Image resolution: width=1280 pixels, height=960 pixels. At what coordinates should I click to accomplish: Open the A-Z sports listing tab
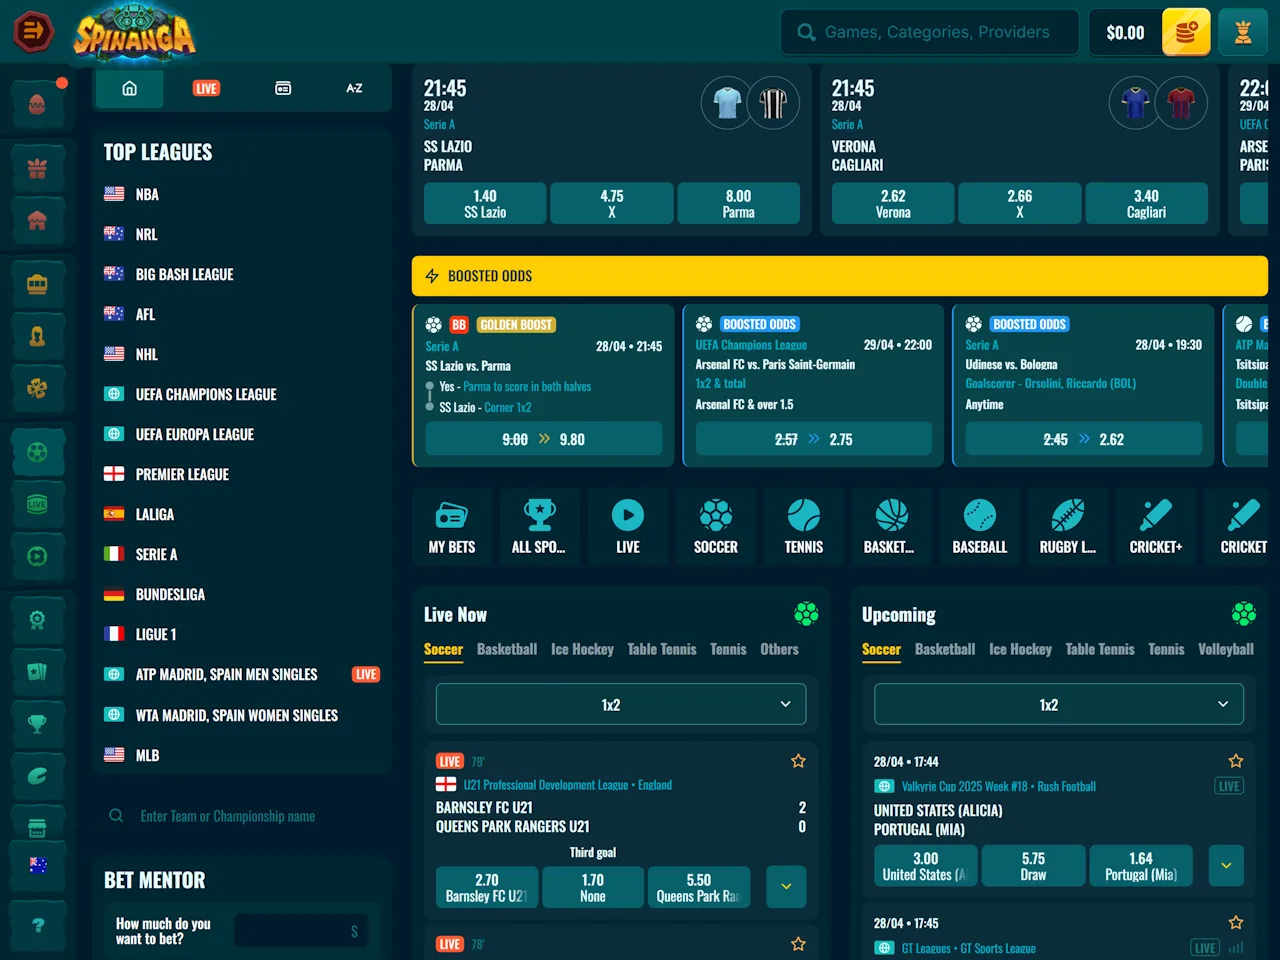pyautogui.click(x=354, y=88)
